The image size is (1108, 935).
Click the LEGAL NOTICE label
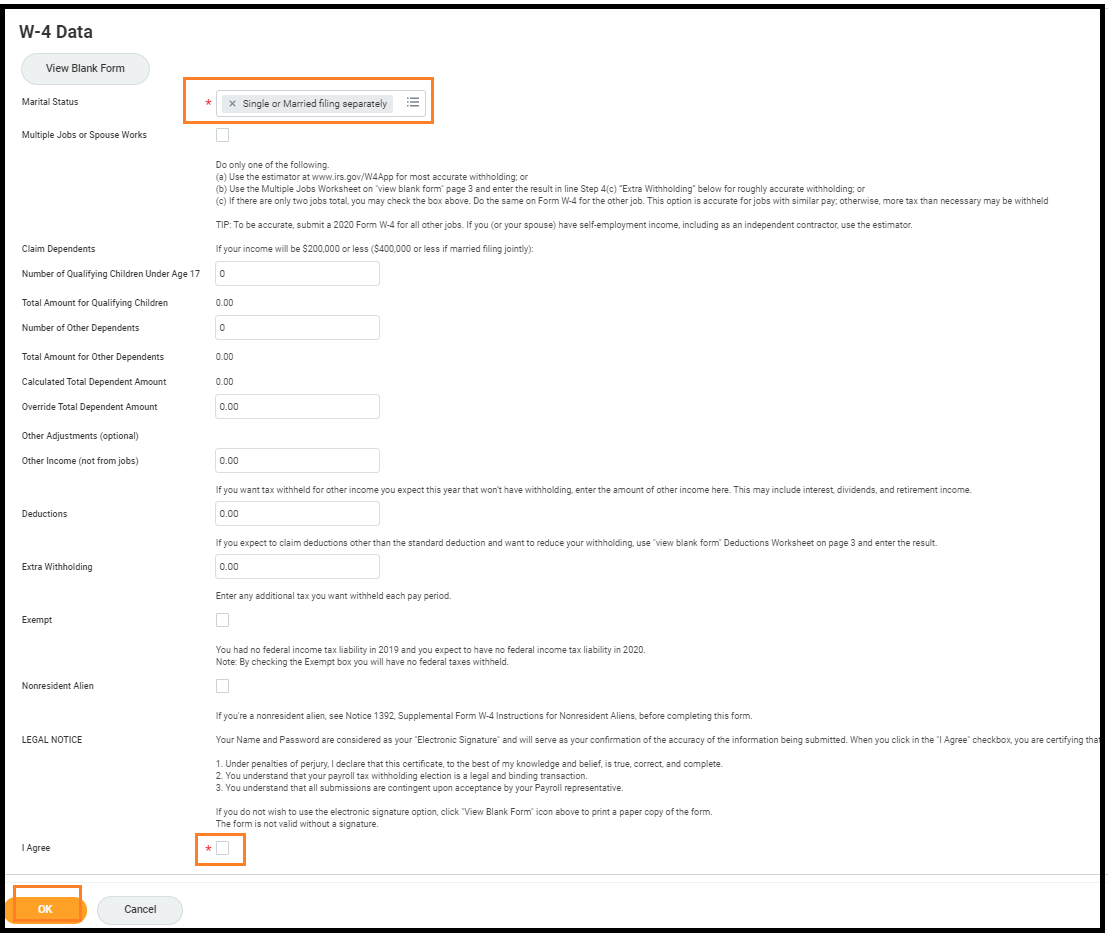(52, 740)
